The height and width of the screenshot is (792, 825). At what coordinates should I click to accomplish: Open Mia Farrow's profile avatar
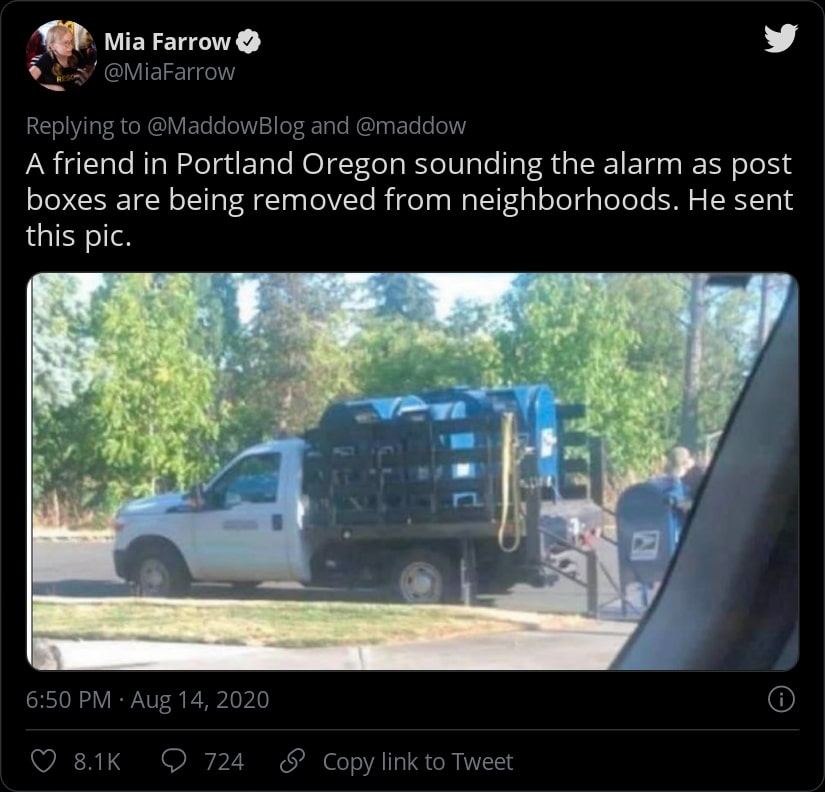point(61,55)
